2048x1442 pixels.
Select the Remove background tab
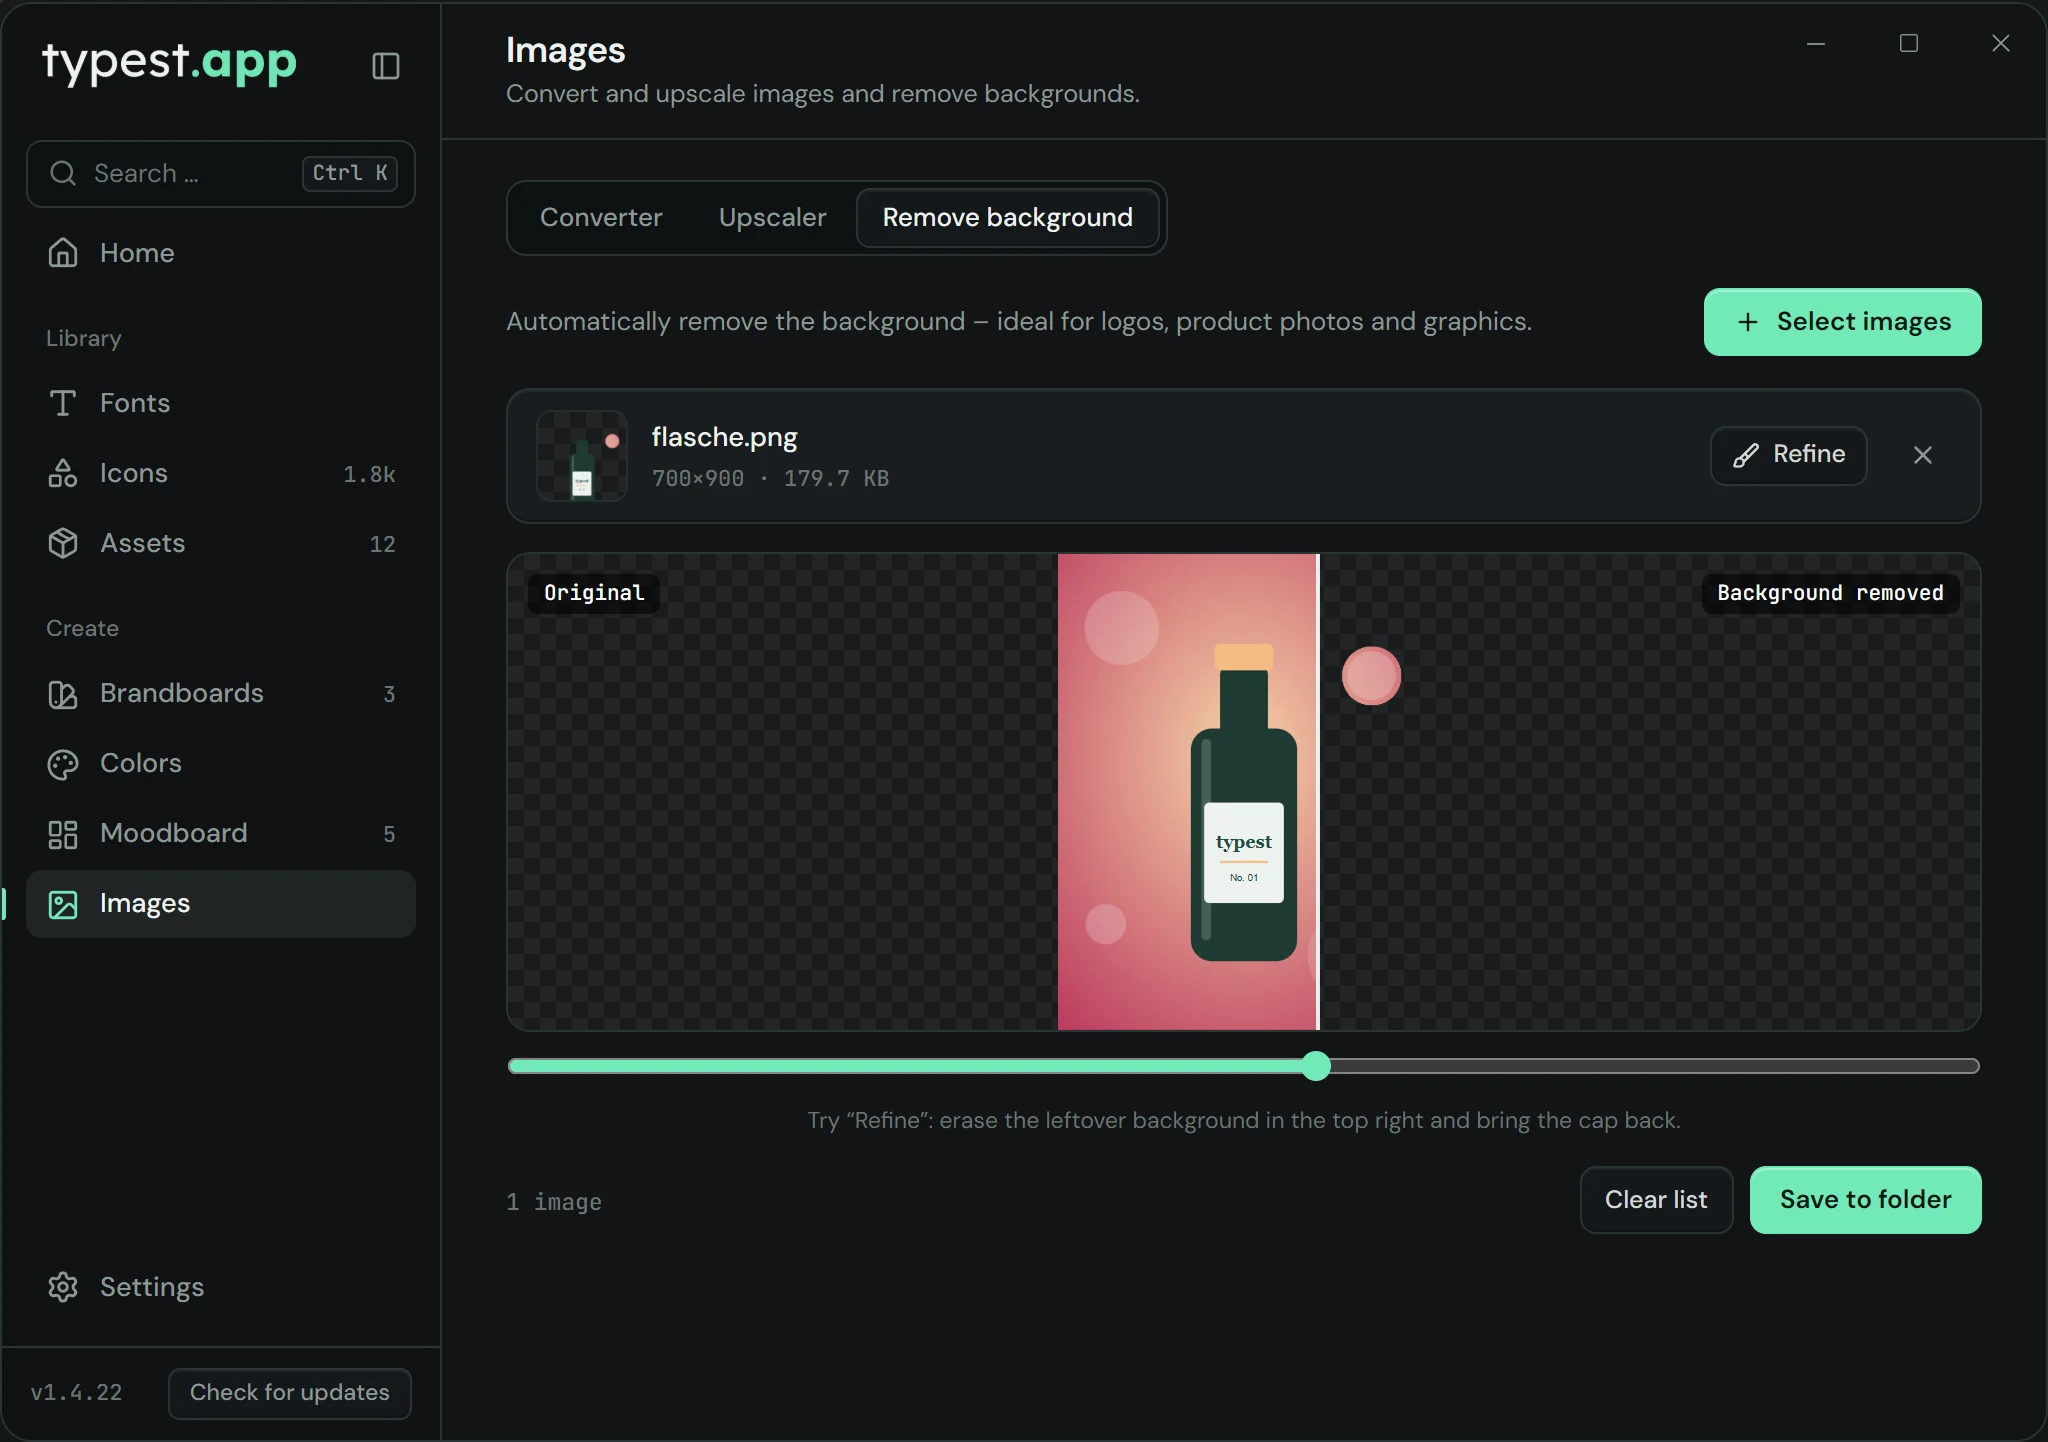(x=1008, y=217)
